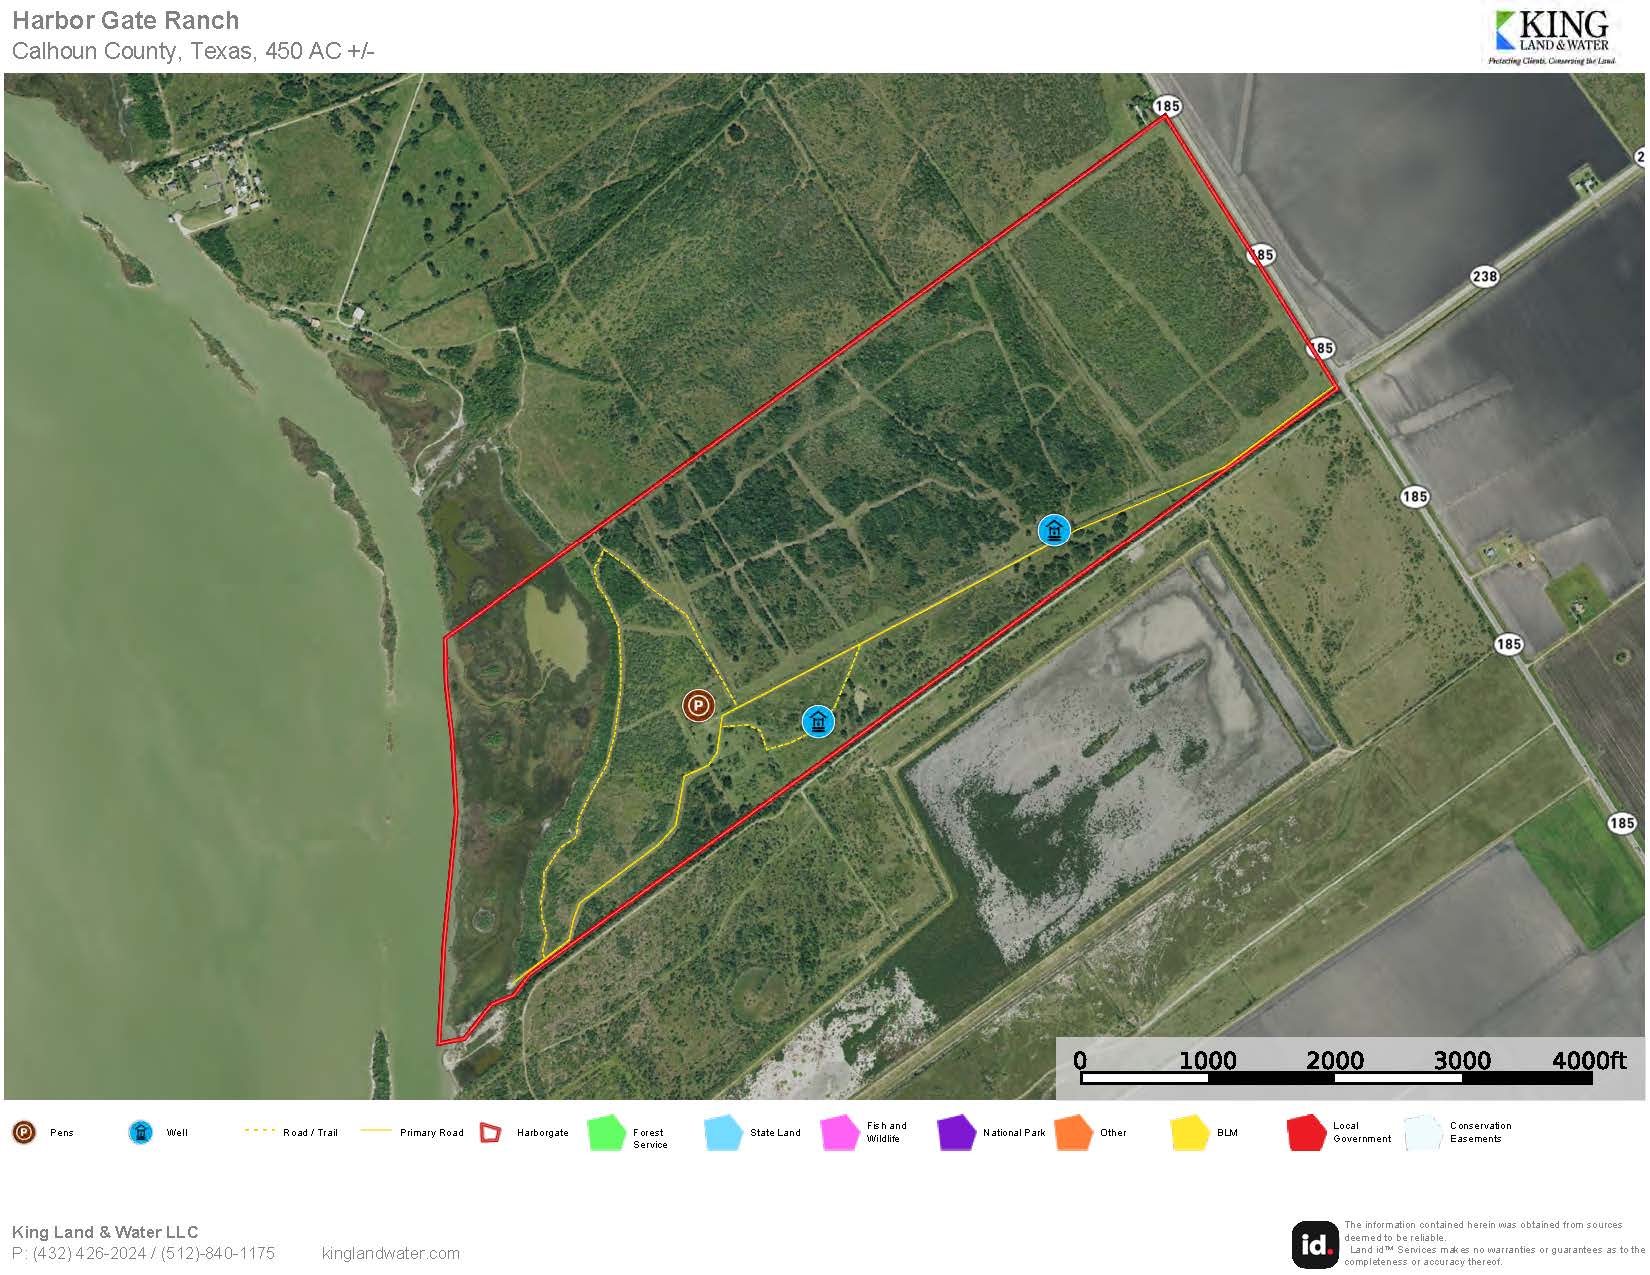
Task: Select the northeastern Well marker on the map
Action: [1054, 530]
